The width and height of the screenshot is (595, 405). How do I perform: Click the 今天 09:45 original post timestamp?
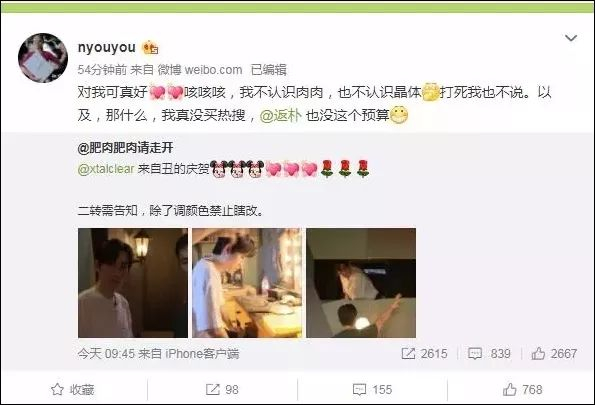106,354
